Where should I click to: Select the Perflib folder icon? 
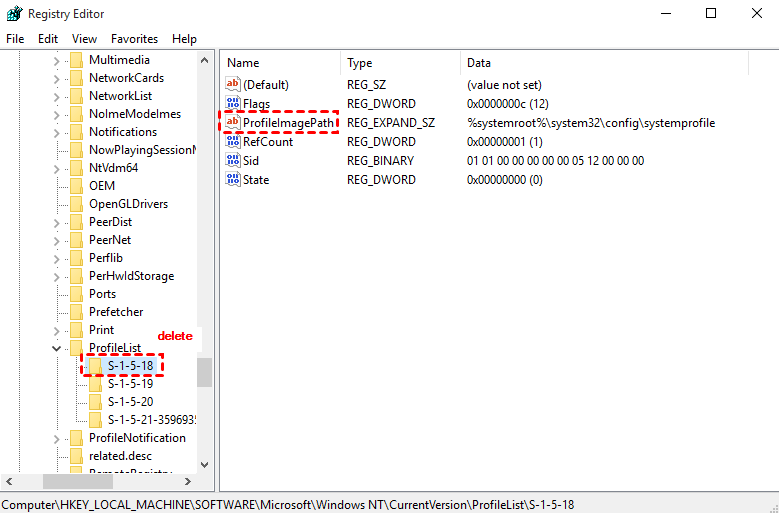77,258
